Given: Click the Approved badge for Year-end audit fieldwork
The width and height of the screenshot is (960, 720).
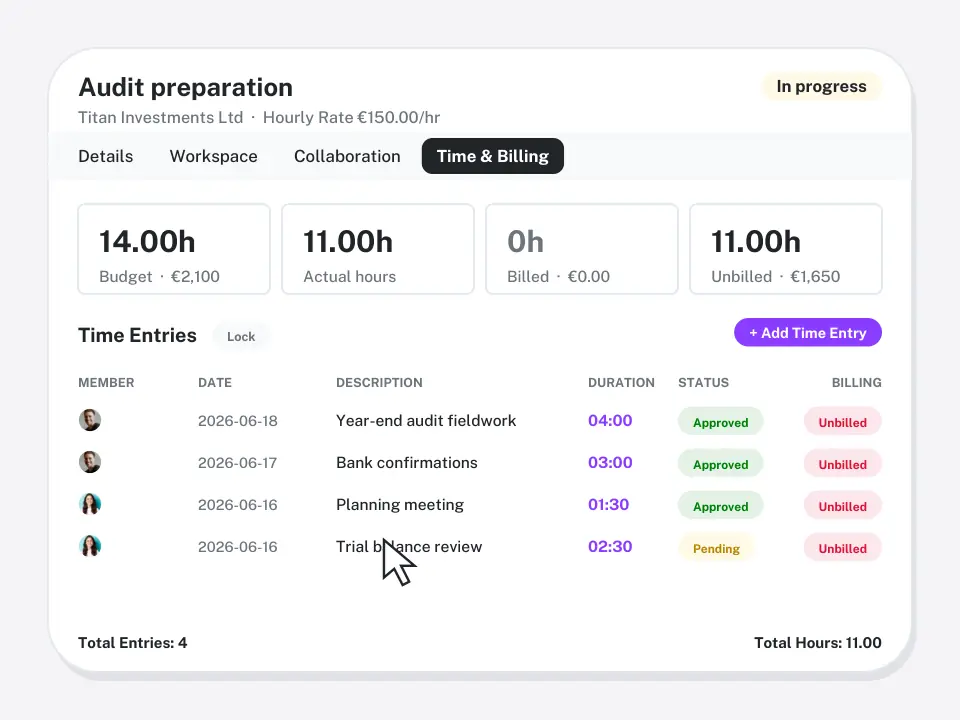Looking at the screenshot, I should tap(721, 422).
